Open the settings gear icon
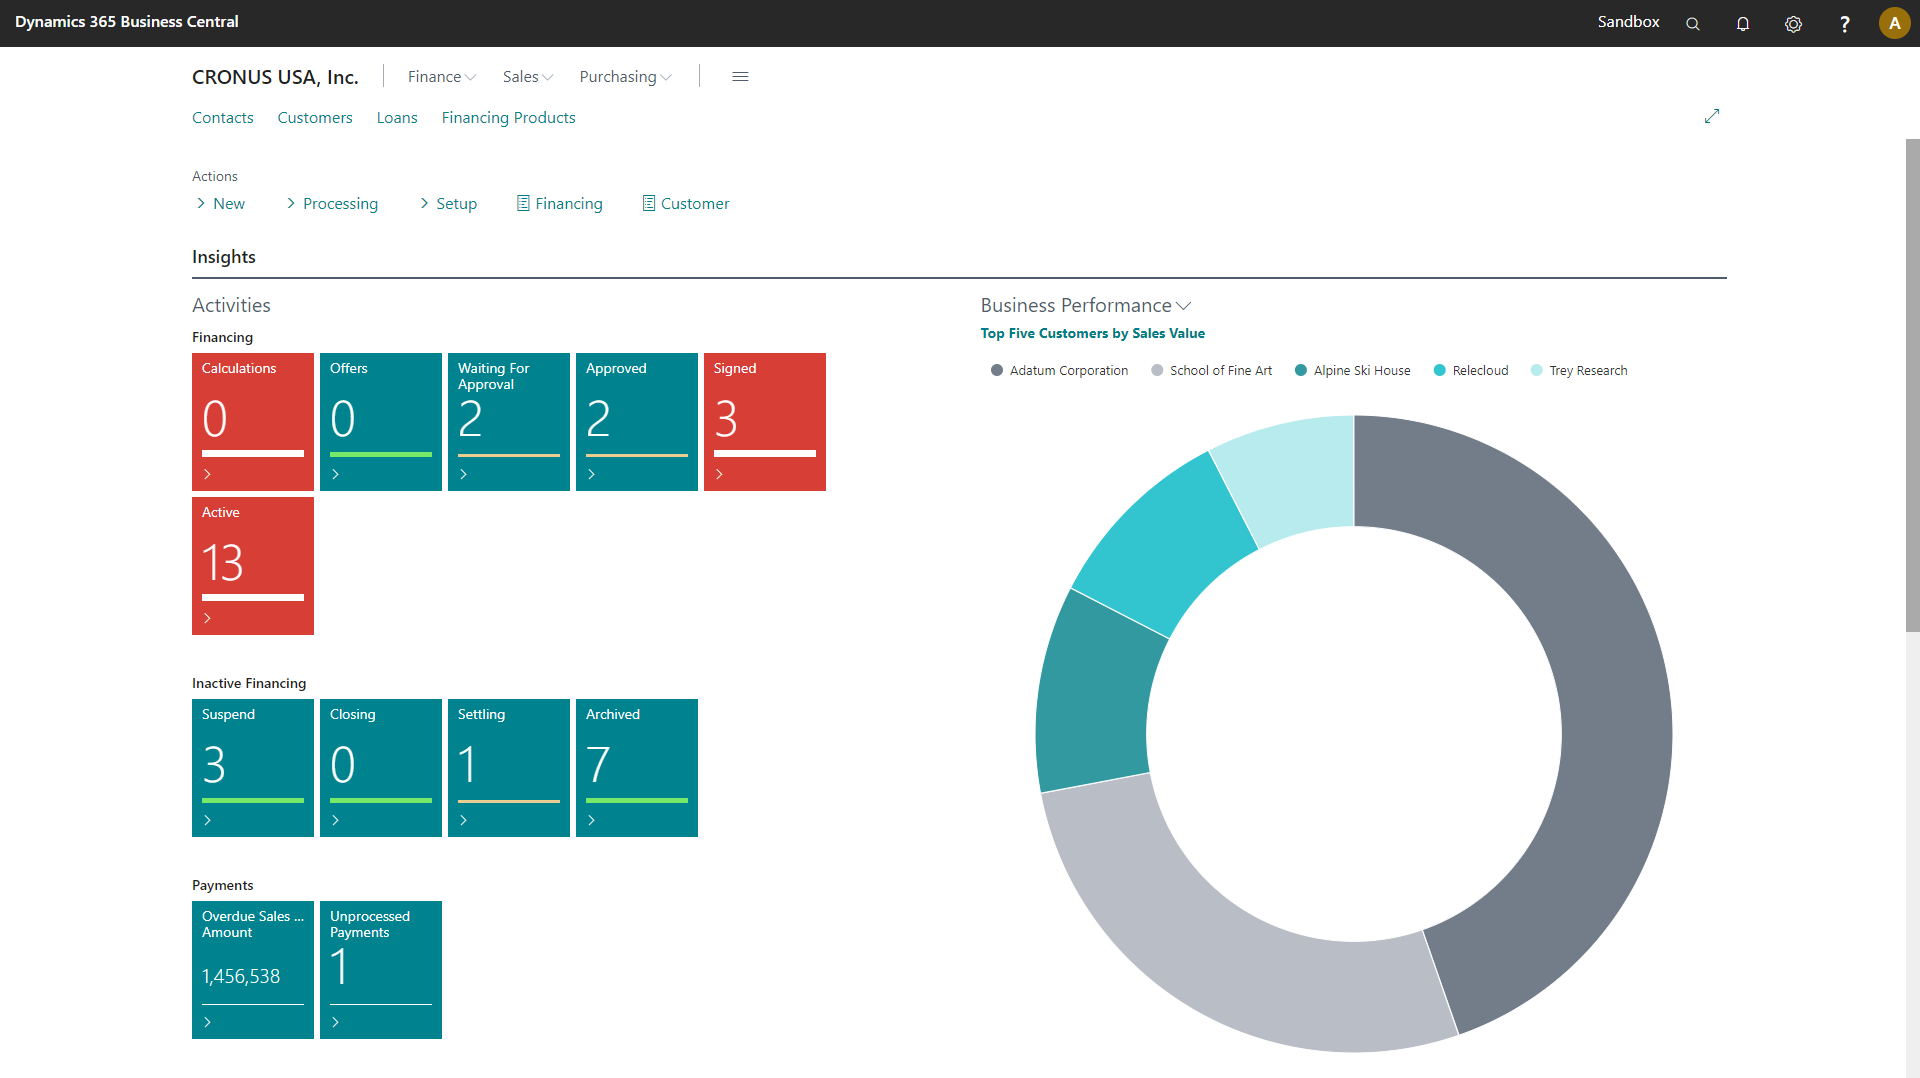The image size is (1920, 1078). point(1794,23)
